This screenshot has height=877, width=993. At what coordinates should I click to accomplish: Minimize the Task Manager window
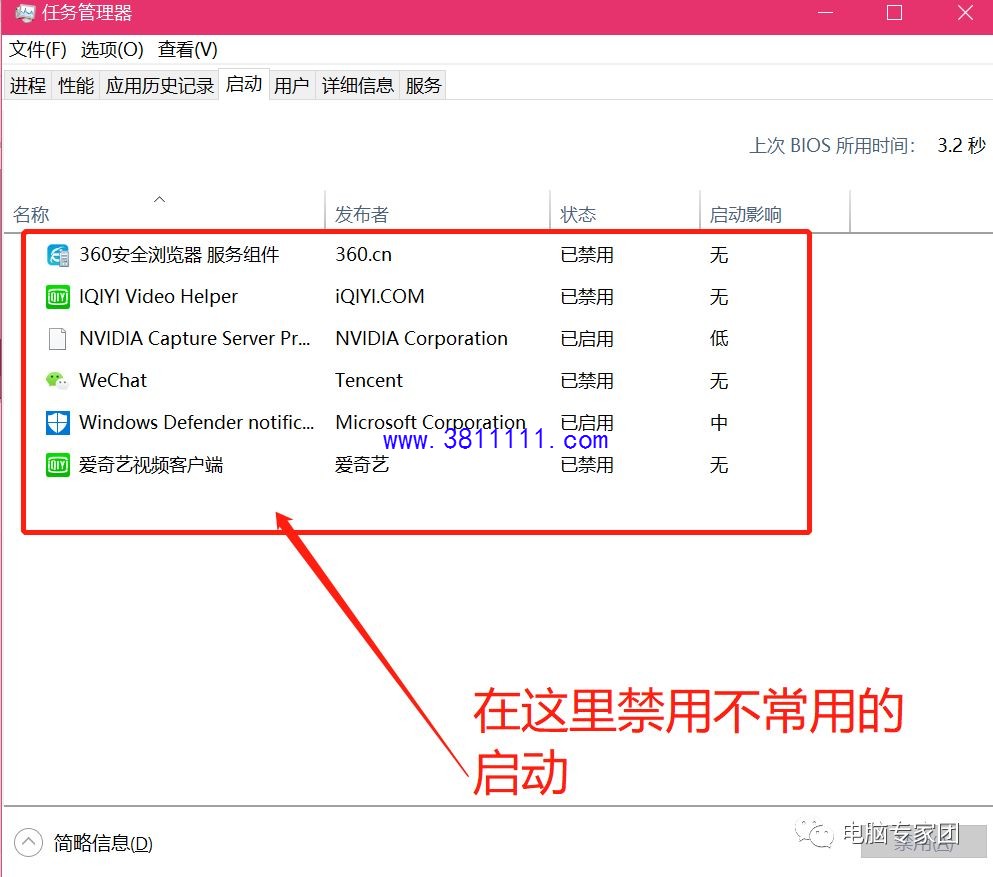tap(825, 13)
